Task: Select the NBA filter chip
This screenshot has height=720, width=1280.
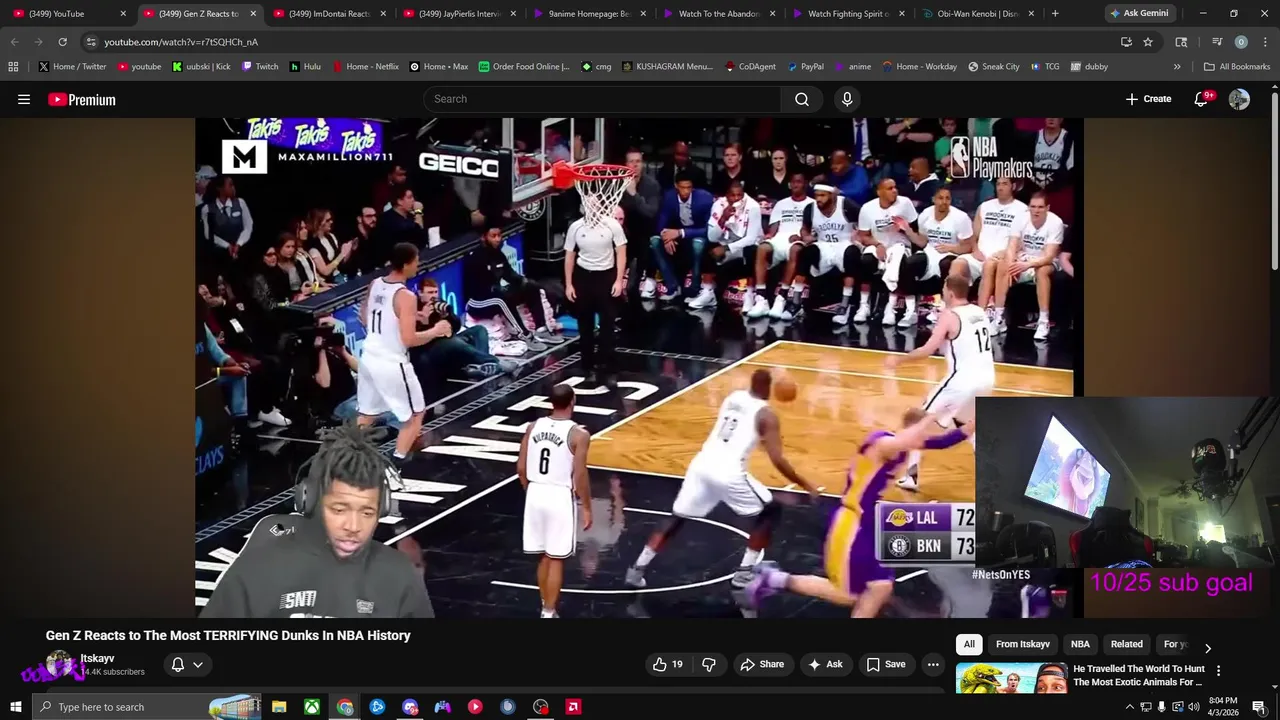Action: pos(1080,644)
